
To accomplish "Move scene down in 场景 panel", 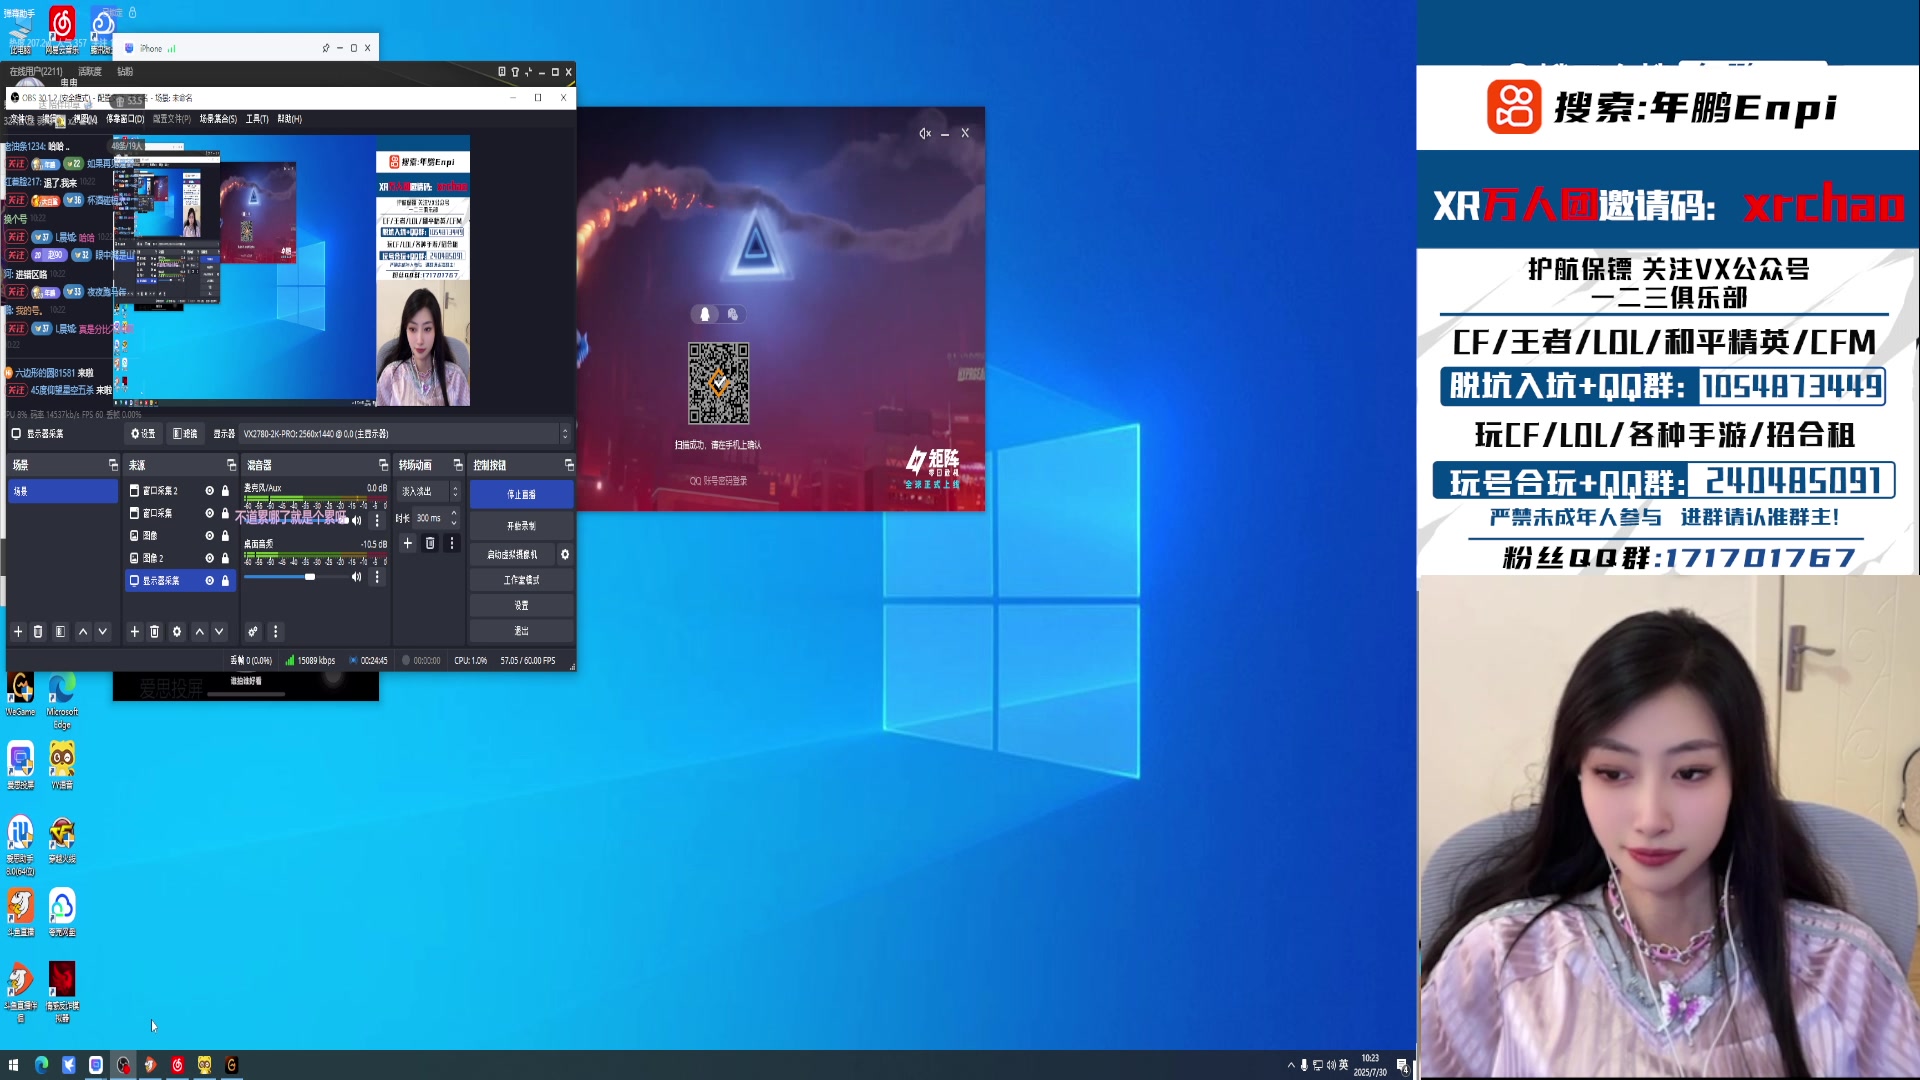I will (102, 632).
